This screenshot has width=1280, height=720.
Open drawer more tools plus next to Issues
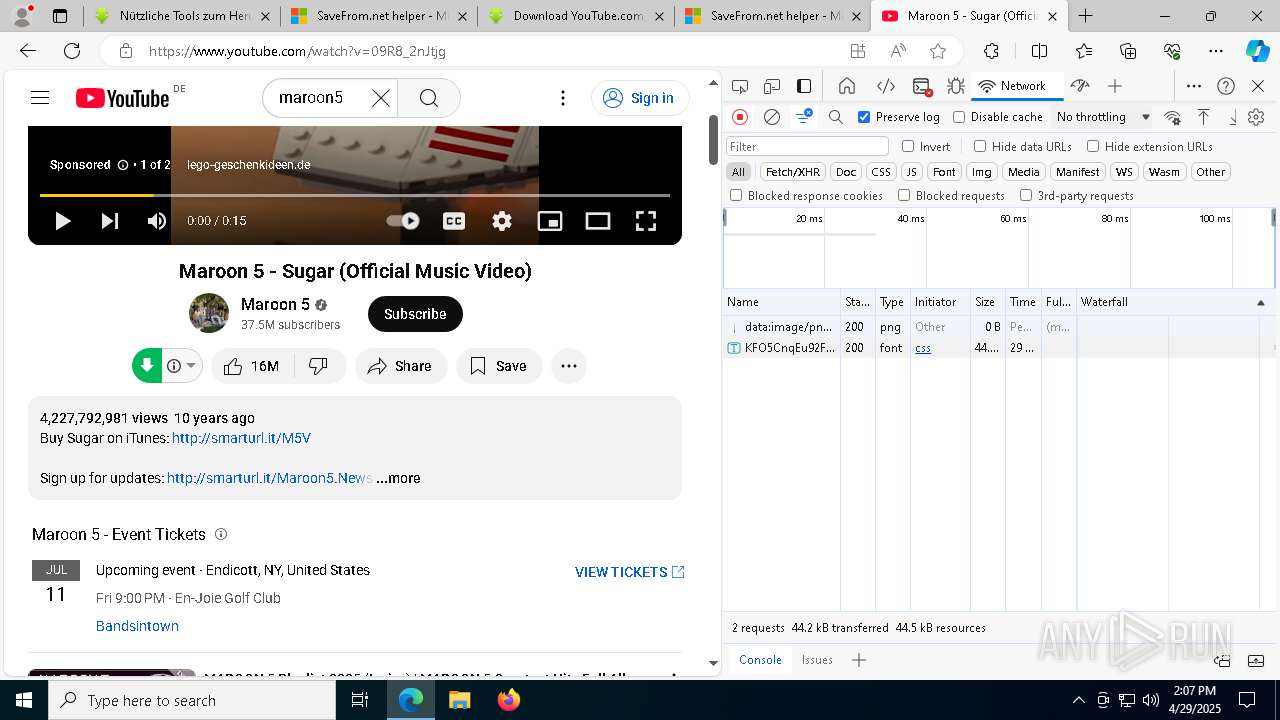858,660
